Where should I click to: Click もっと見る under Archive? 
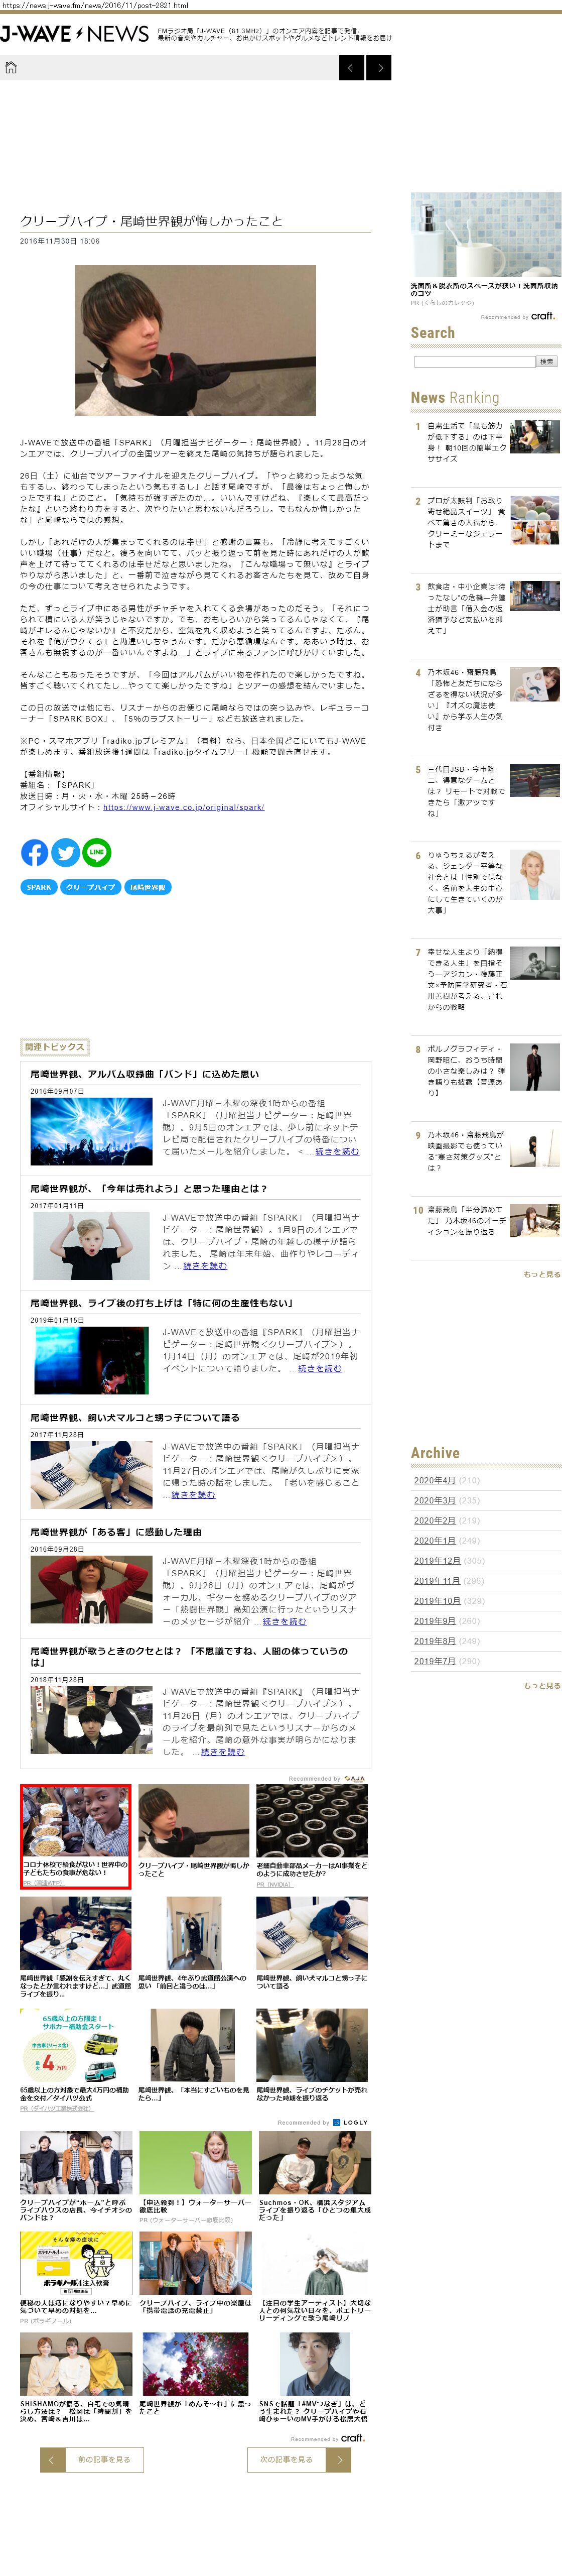point(542,1685)
